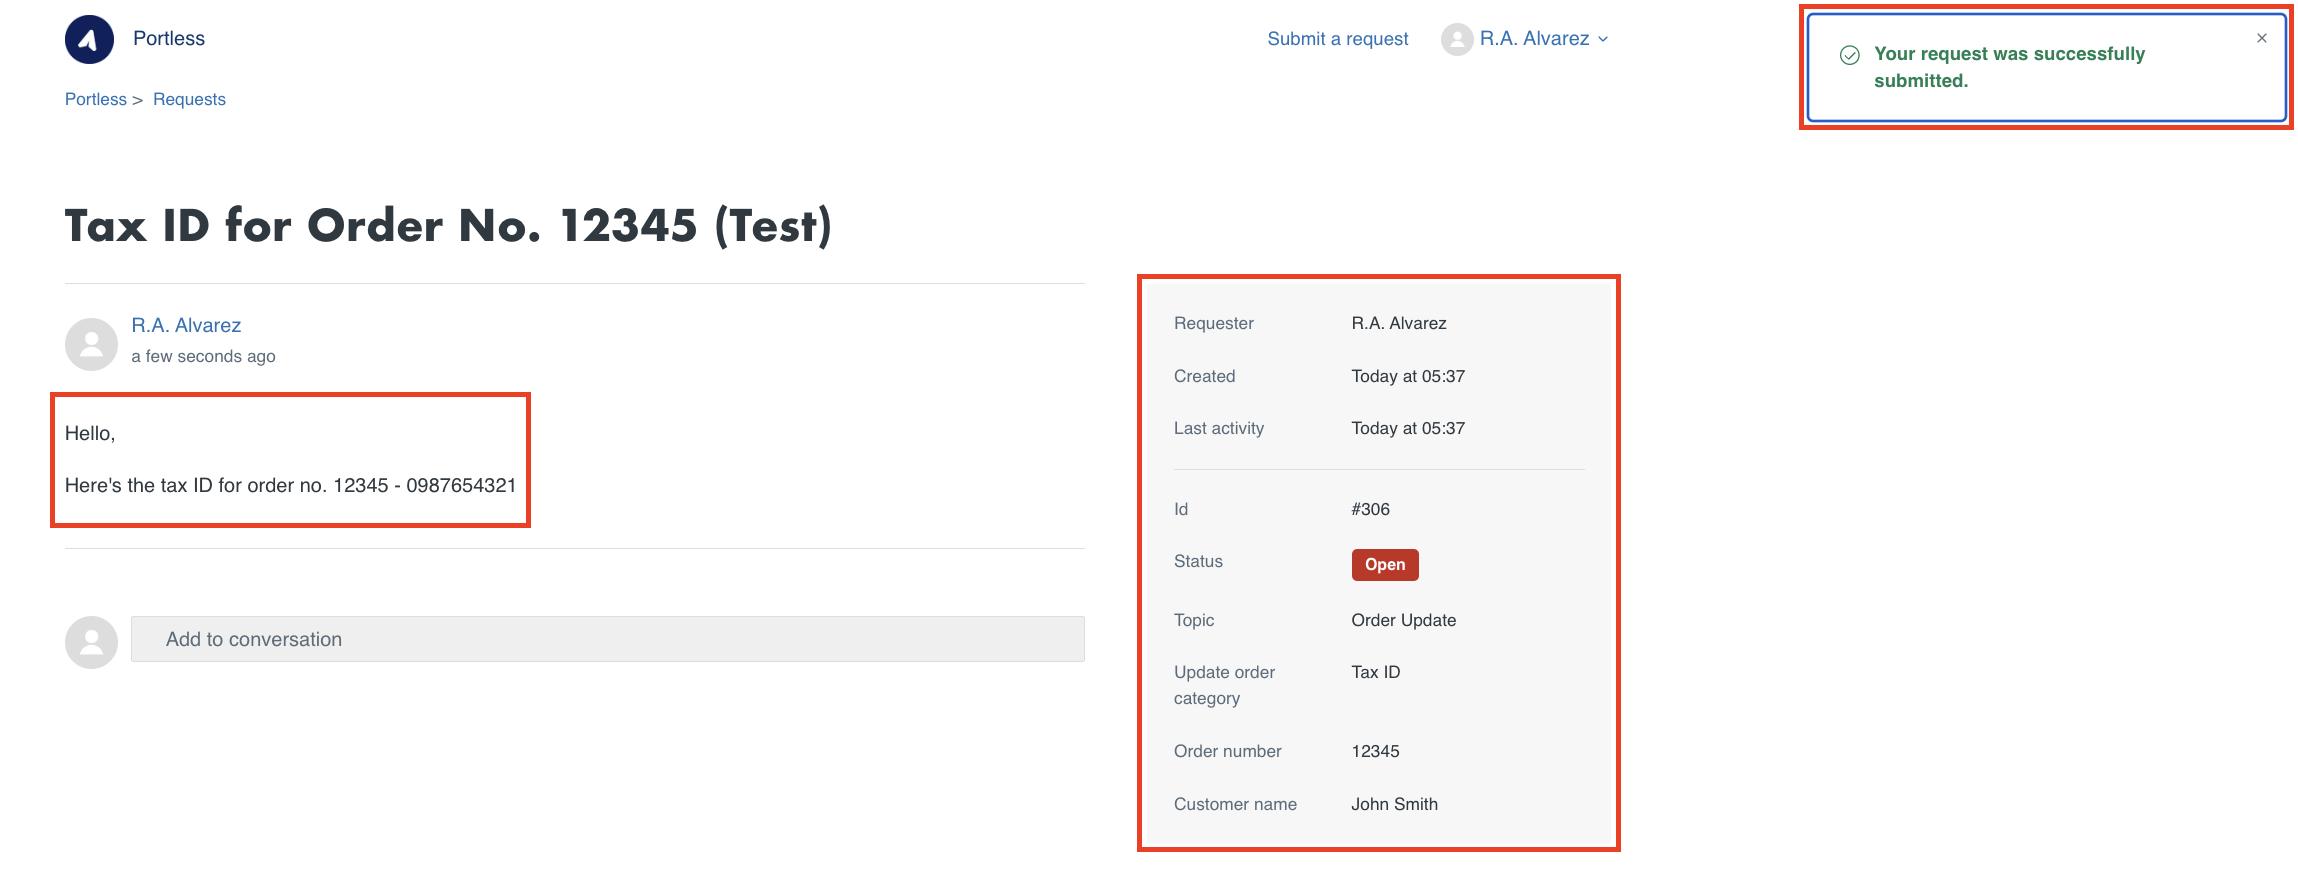The width and height of the screenshot is (2298, 894).
Task: Click the 'a few seconds ago' timestamp
Action: pos(203,356)
